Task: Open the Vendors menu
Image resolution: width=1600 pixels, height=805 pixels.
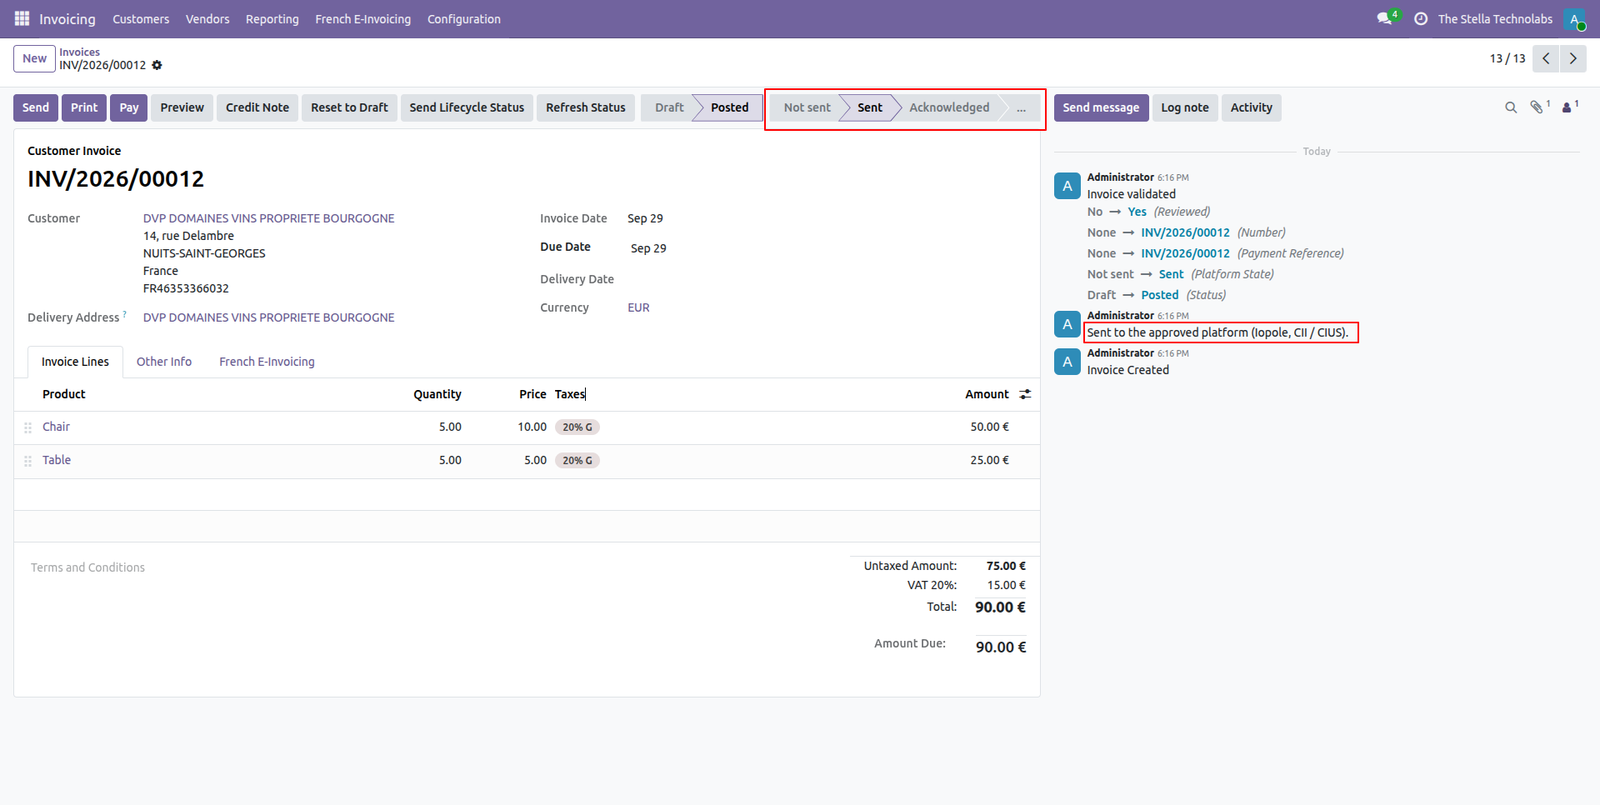Action: tap(207, 19)
